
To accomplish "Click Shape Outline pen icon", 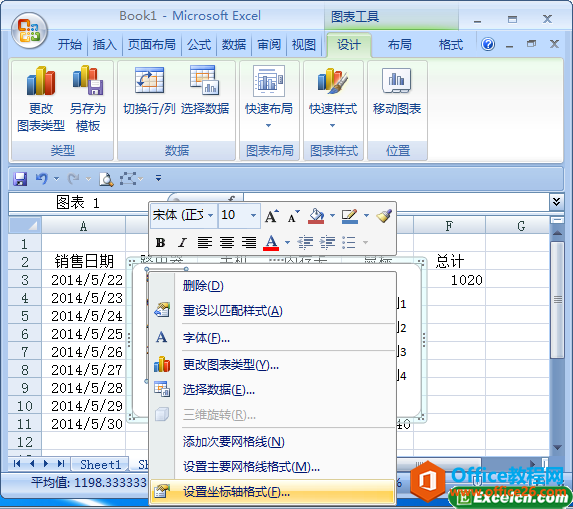I will pos(350,216).
